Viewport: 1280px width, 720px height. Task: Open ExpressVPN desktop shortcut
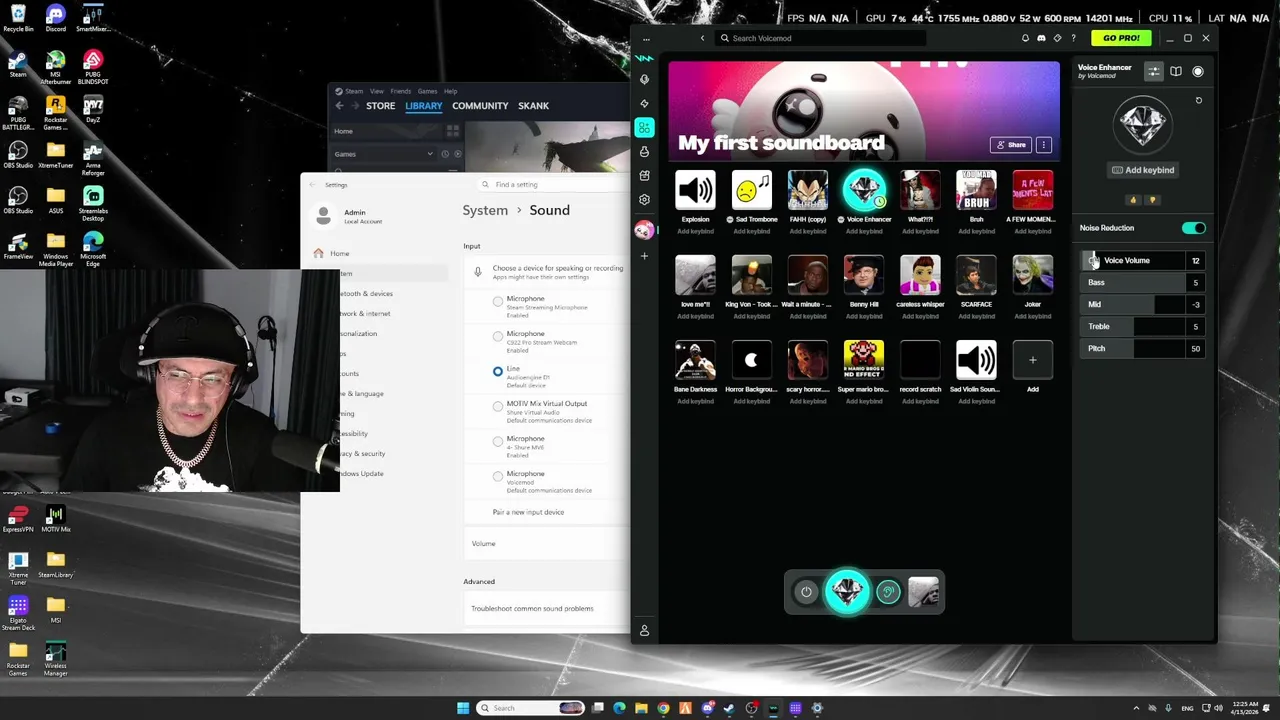[18, 518]
